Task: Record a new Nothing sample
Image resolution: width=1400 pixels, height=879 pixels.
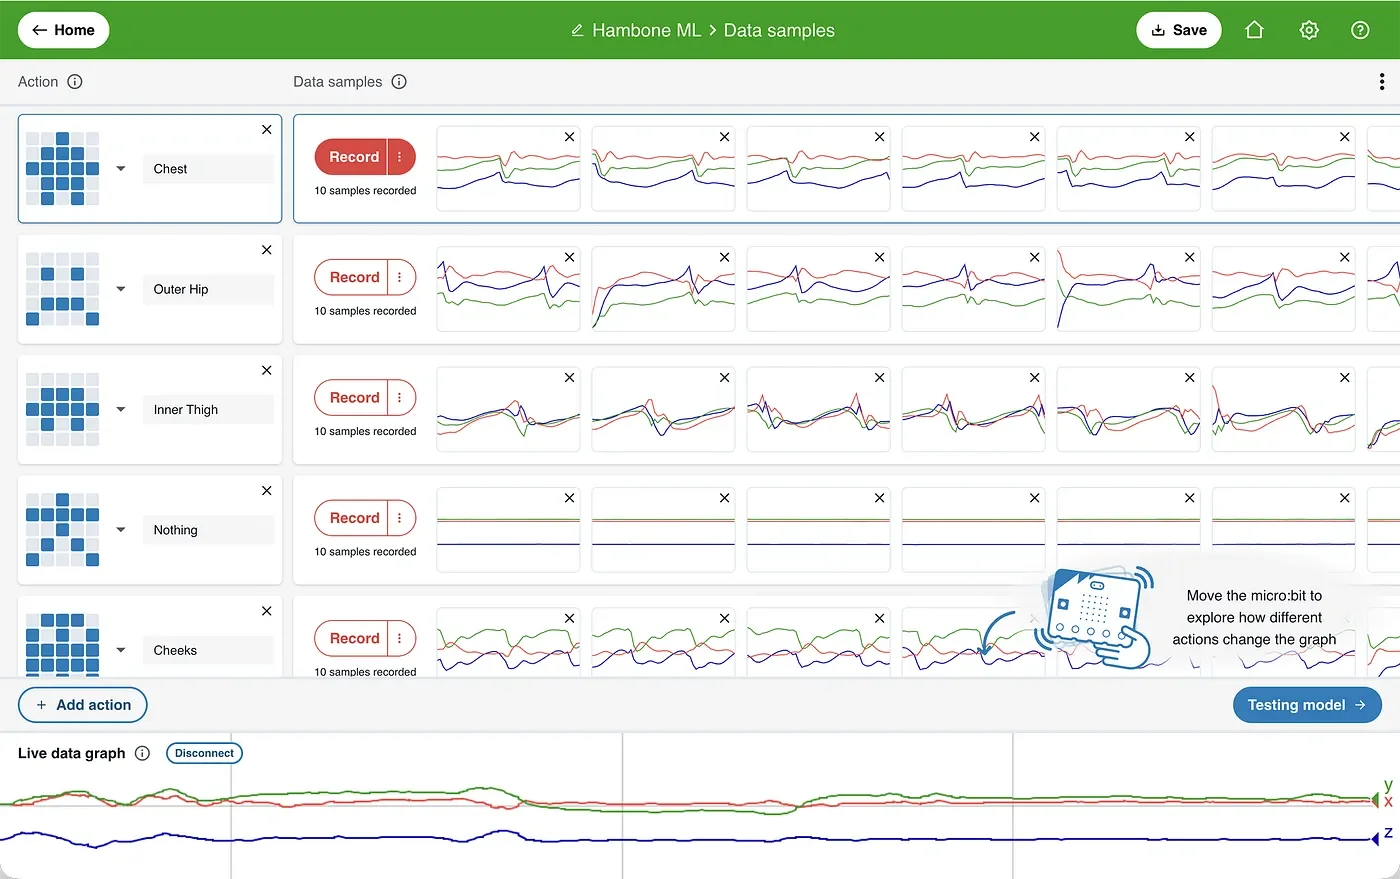Action: (x=352, y=518)
